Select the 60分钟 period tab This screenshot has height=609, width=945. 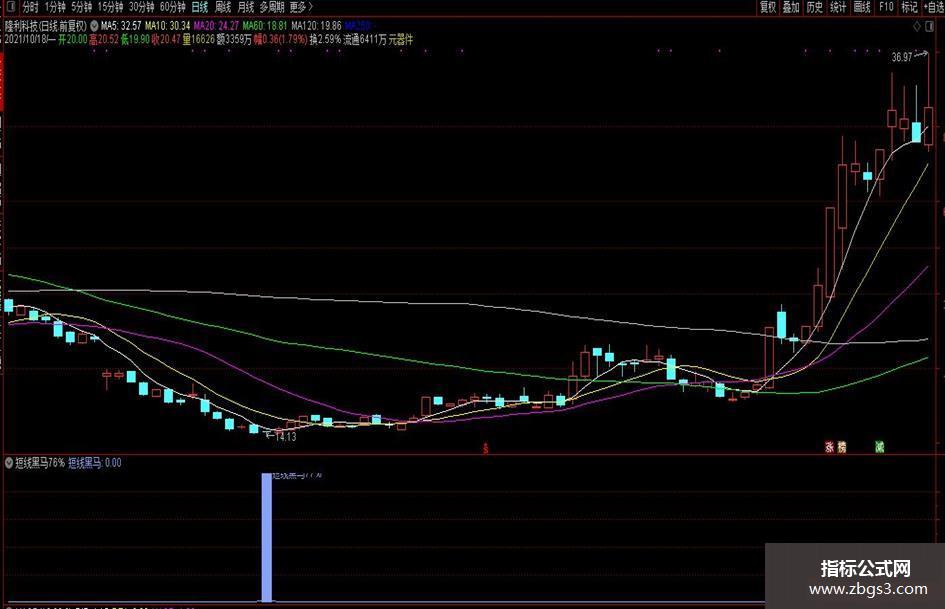(x=173, y=7)
